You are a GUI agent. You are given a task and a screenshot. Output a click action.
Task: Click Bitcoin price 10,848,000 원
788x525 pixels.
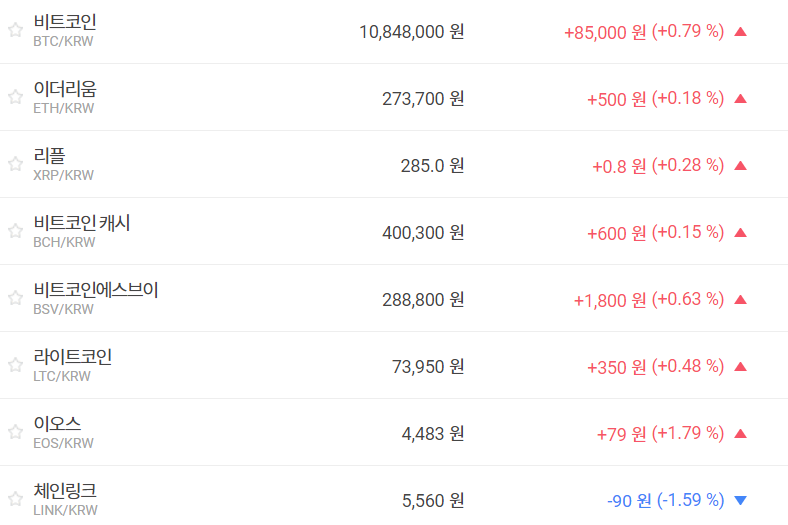tap(411, 31)
